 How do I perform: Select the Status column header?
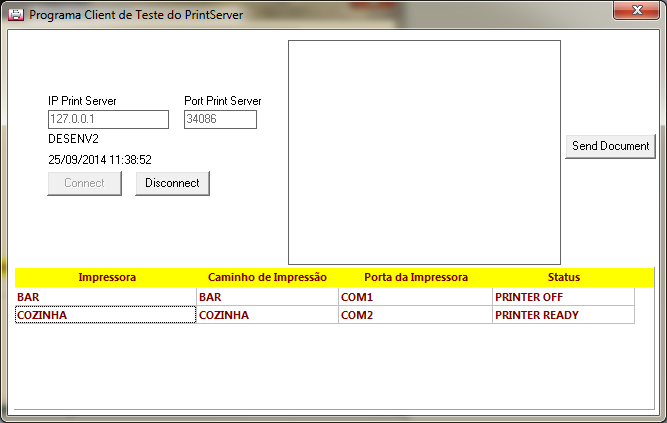pyautogui.click(x=564, y=277)
